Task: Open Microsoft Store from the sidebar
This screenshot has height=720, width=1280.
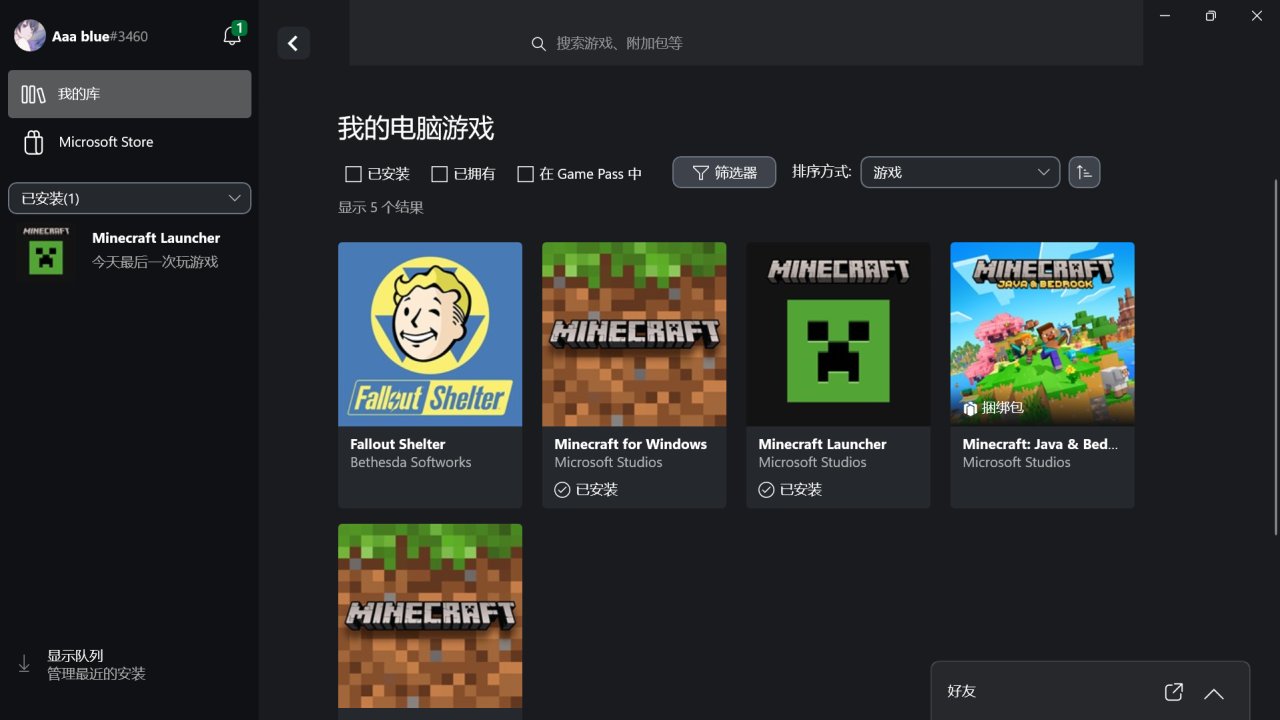Action: click(130, 142)
